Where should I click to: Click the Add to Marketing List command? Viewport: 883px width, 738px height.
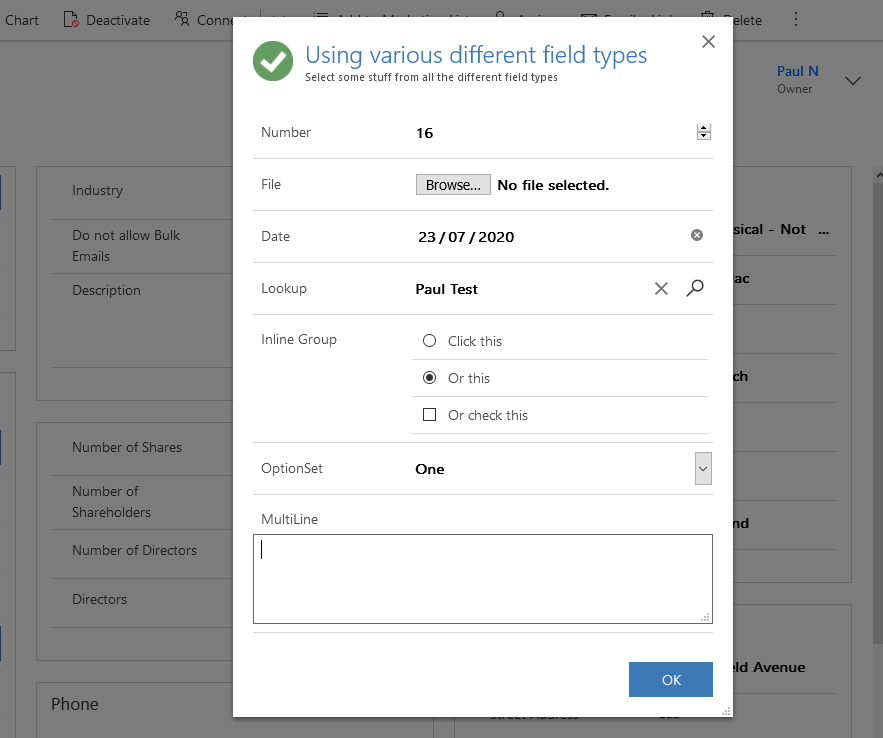point(380,19)
